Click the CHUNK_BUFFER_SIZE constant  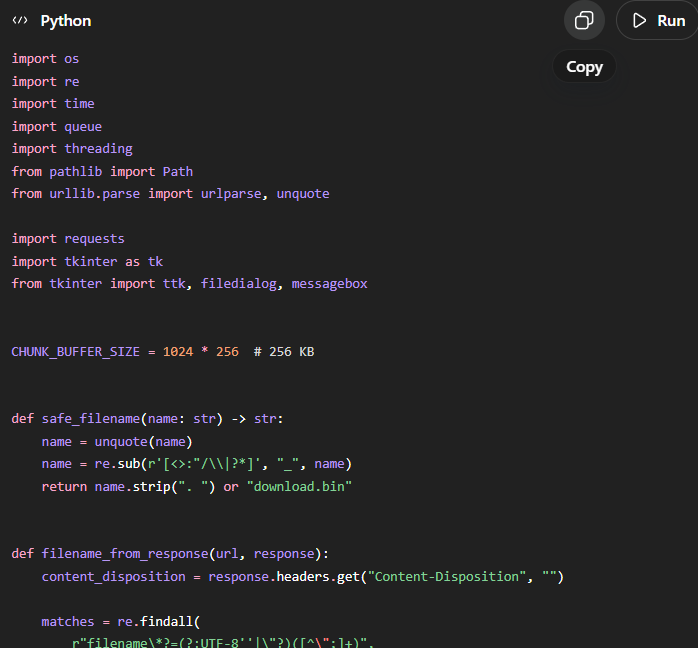76,352
